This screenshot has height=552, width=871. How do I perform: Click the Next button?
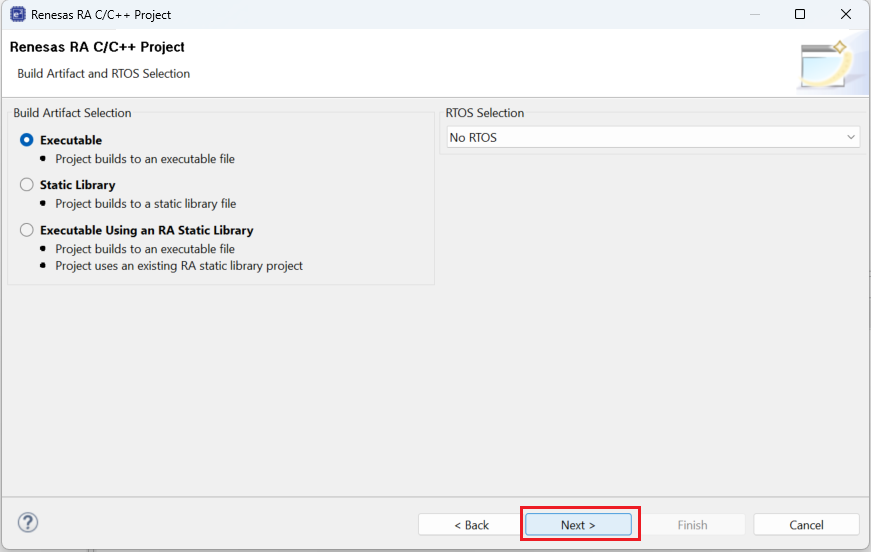click(578, 525)
